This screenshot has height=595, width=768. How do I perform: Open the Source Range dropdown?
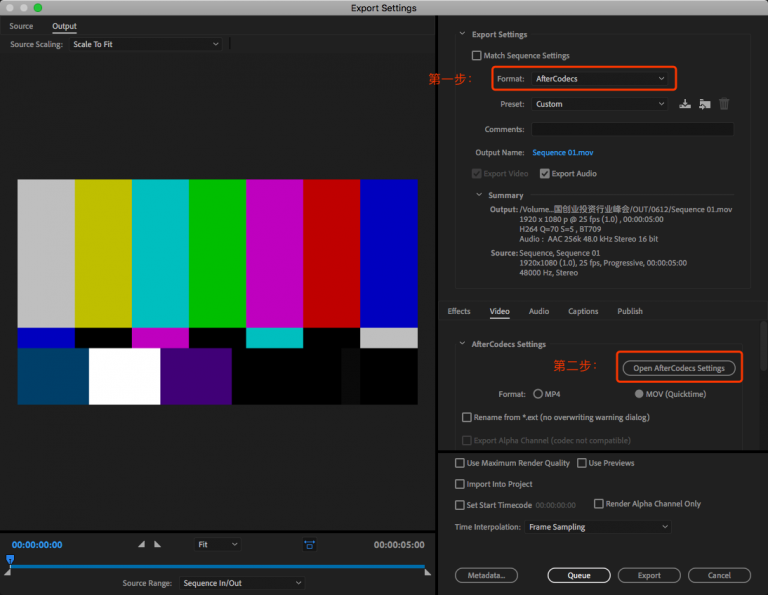(x=242, y=583)
